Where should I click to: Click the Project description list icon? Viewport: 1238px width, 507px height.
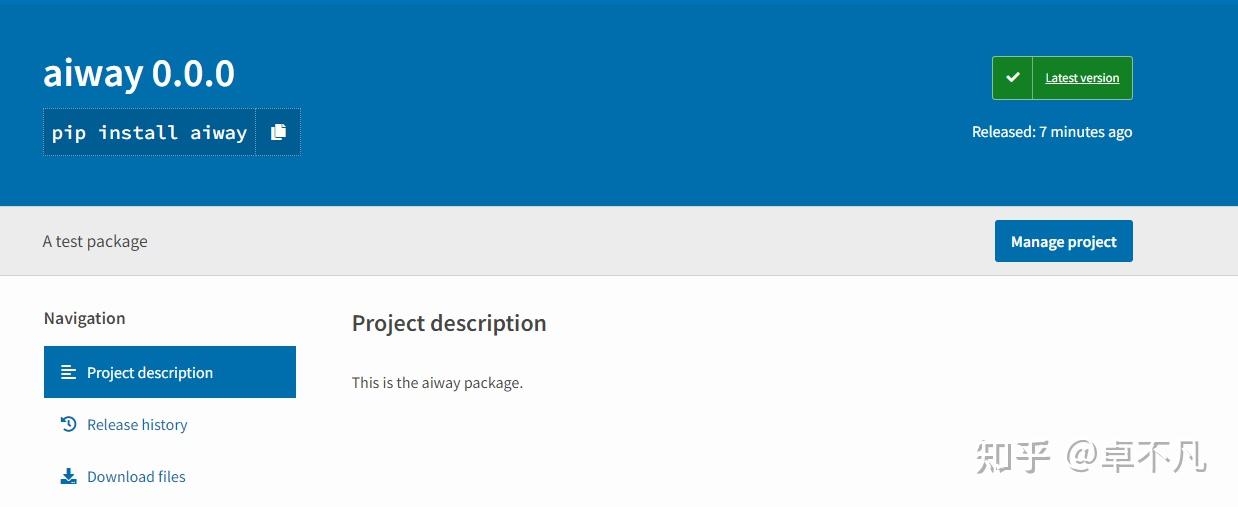tap(68, 372)
